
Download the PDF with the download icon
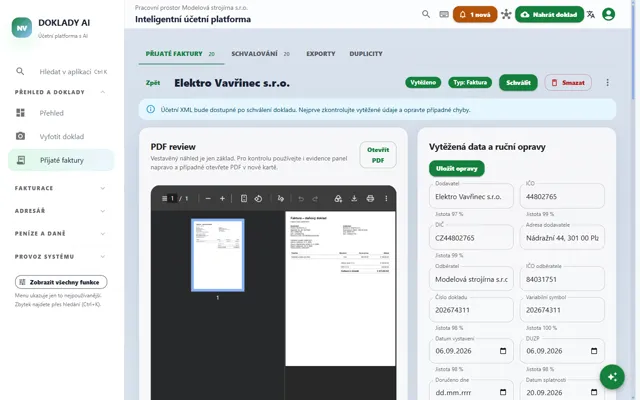click(x=354, y=198)
